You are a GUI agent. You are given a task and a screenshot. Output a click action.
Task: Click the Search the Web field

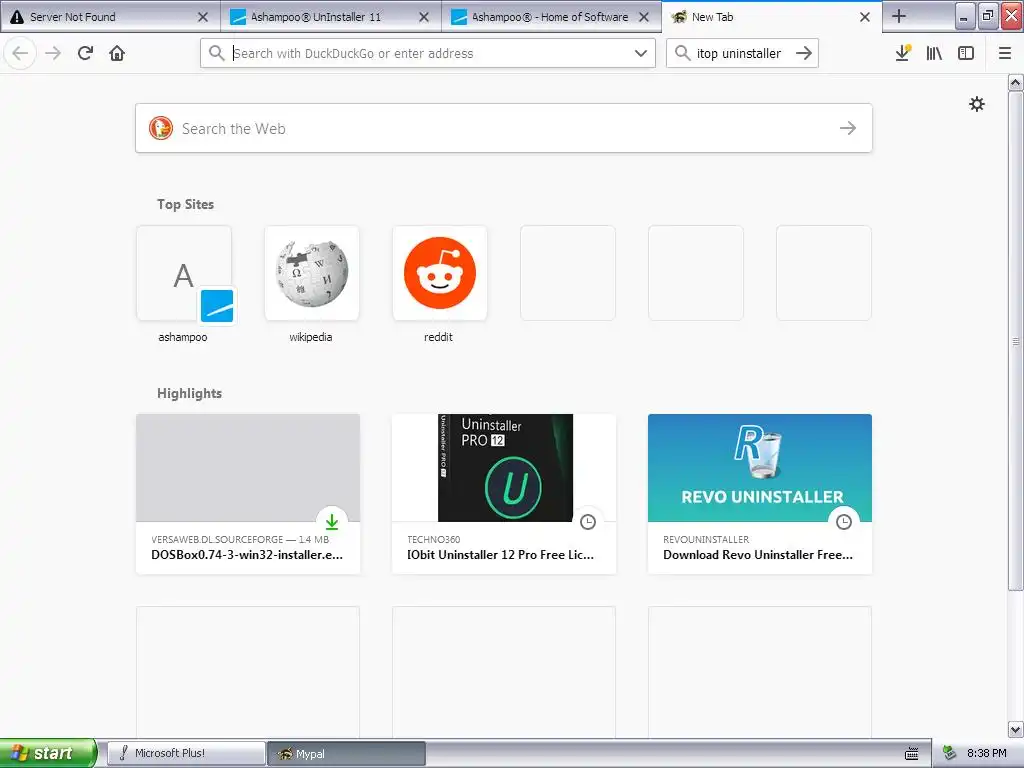pos(504,128)
